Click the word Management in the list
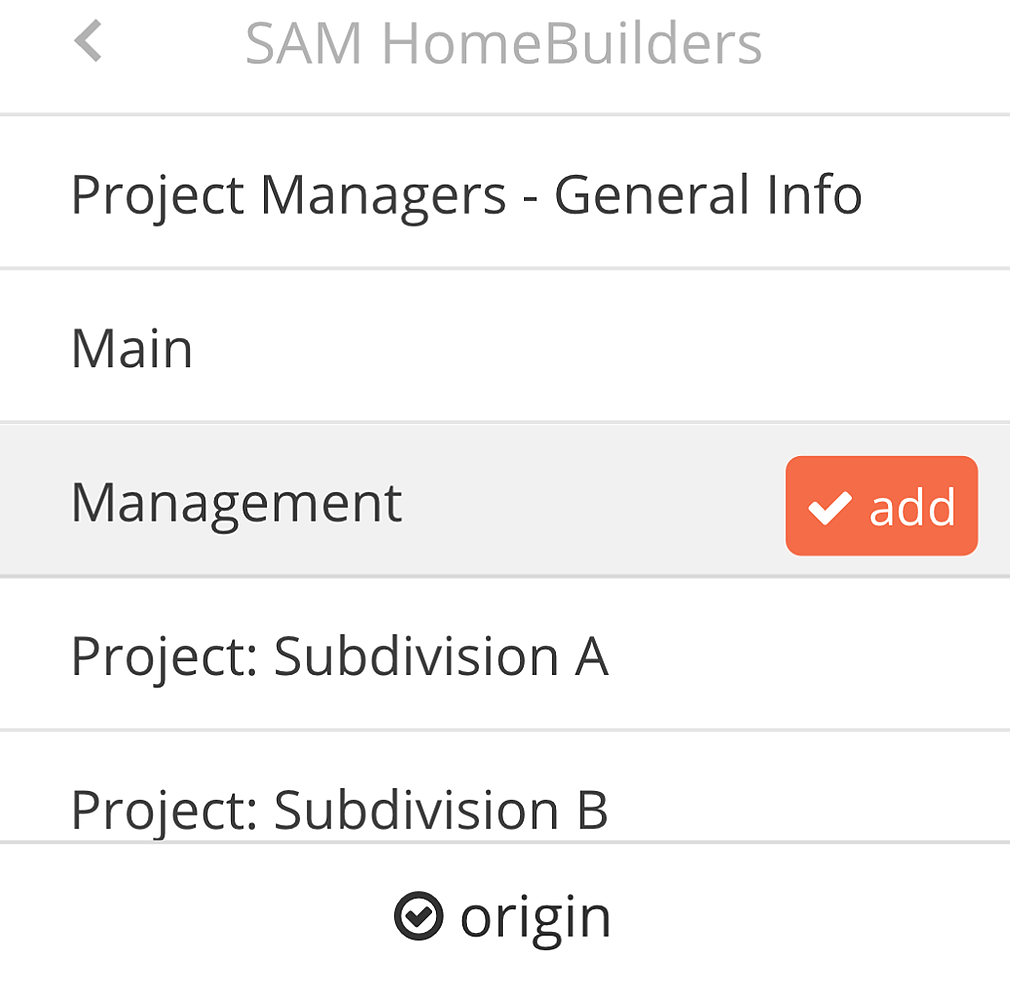 pyautogui.click(x=236, y=506)
